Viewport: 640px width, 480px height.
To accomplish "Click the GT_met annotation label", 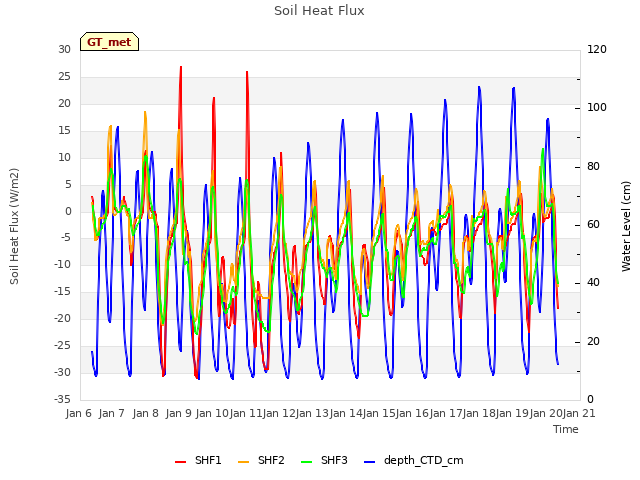I will point(109,42).
